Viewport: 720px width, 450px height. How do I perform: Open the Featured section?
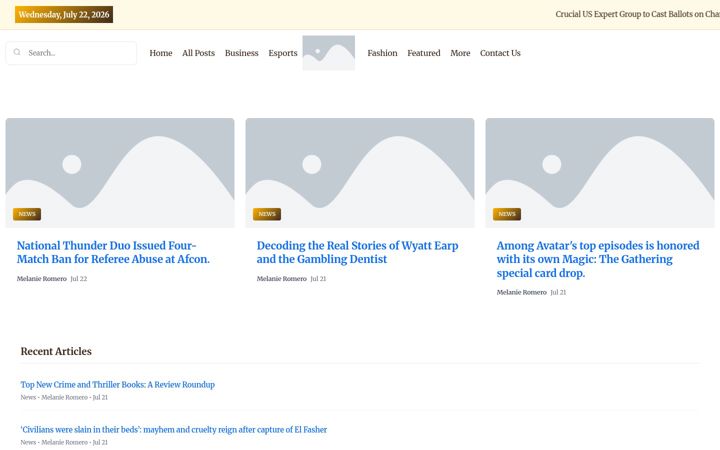click(x=424, y=53)
